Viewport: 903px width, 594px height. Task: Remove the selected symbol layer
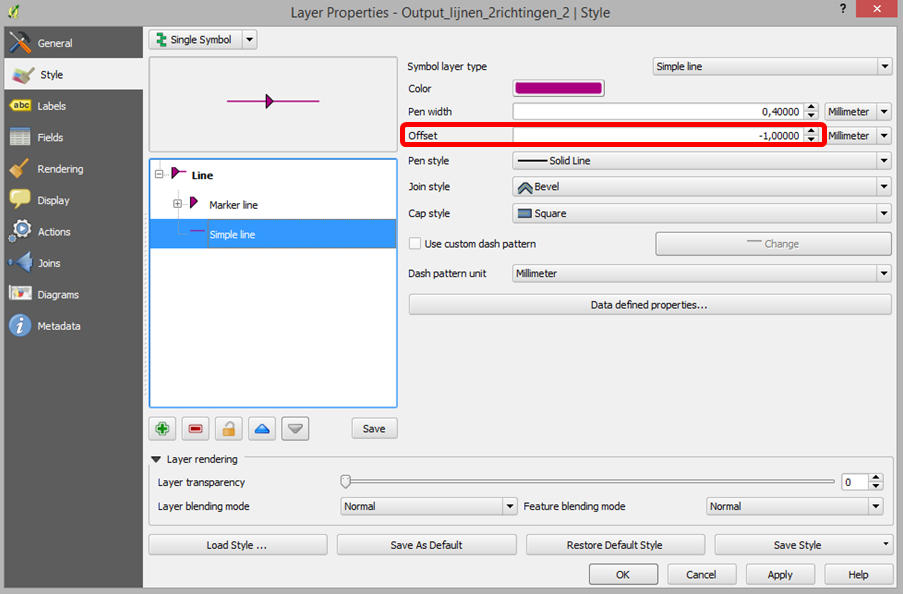tap(196, 428)
